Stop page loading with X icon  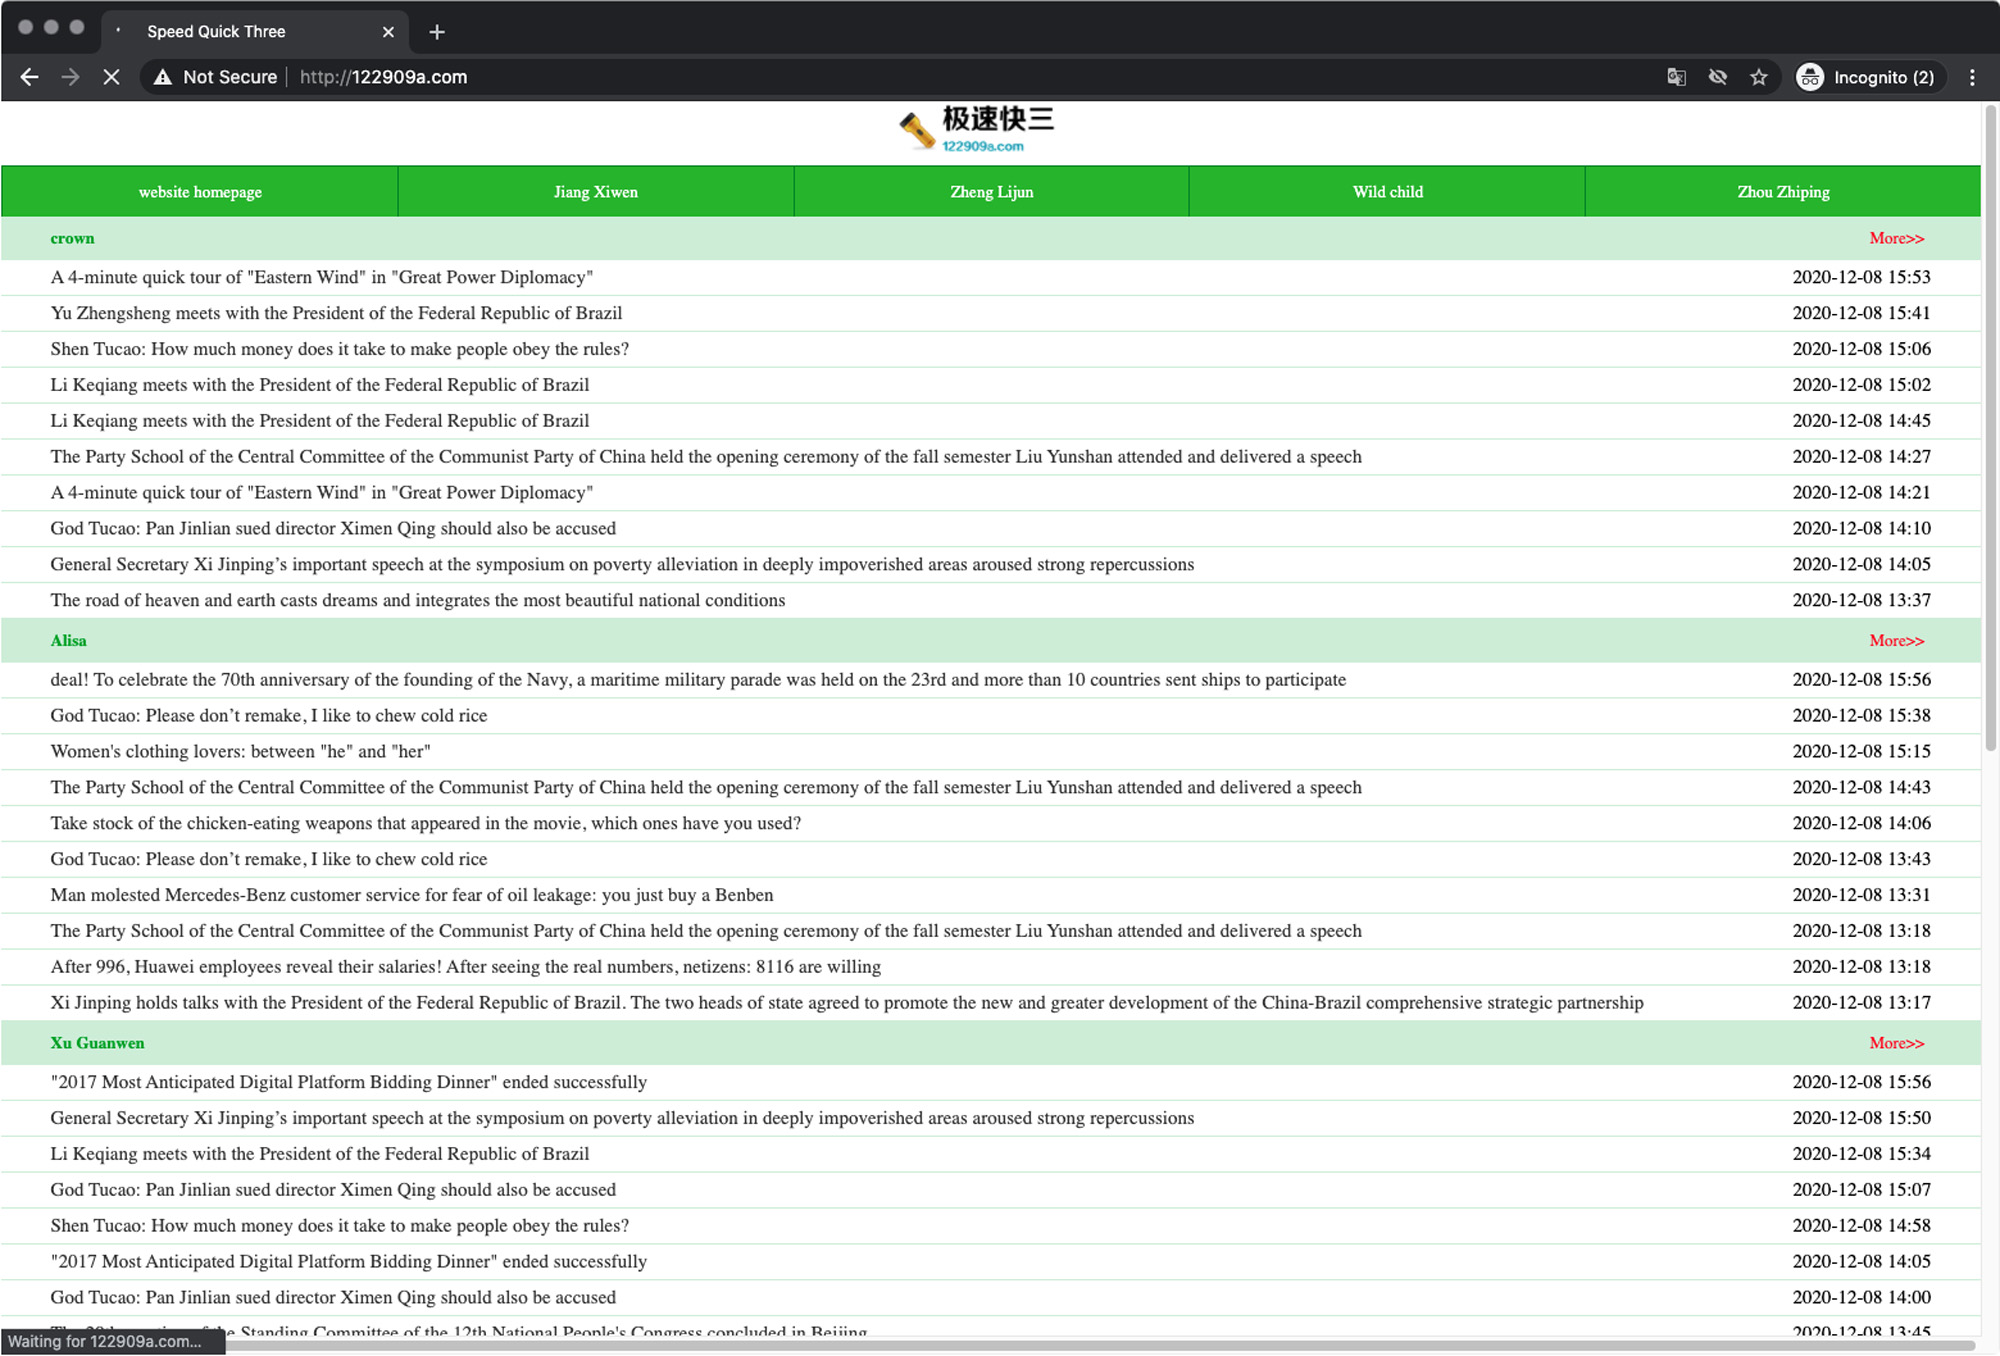[111, 77]
